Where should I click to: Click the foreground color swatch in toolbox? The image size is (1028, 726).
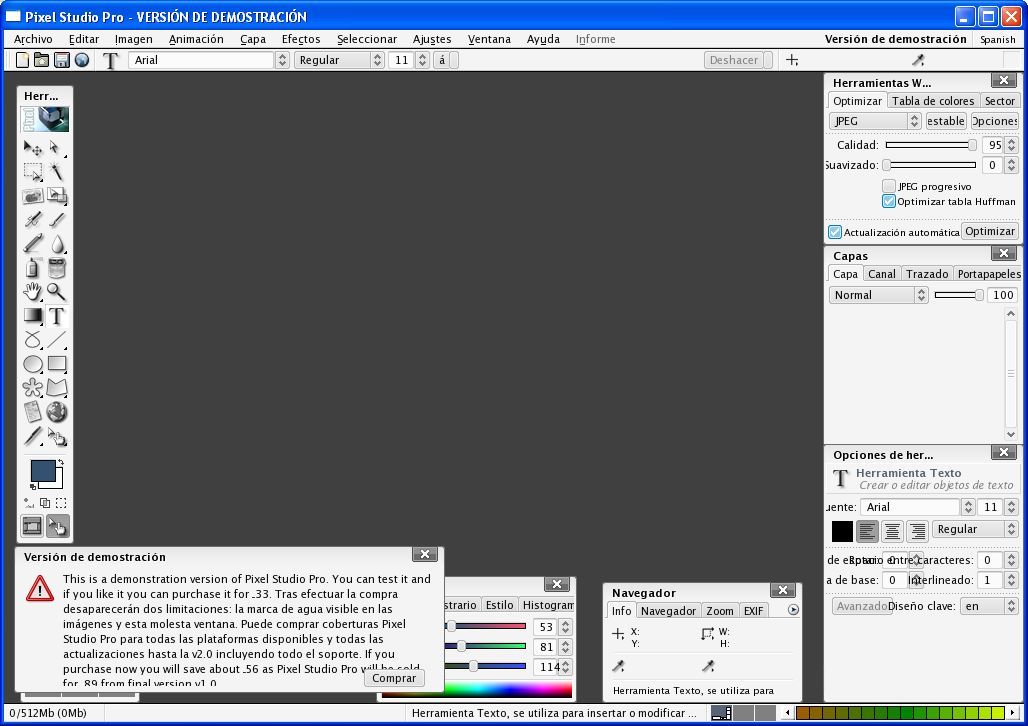click(x=43, y=471)
